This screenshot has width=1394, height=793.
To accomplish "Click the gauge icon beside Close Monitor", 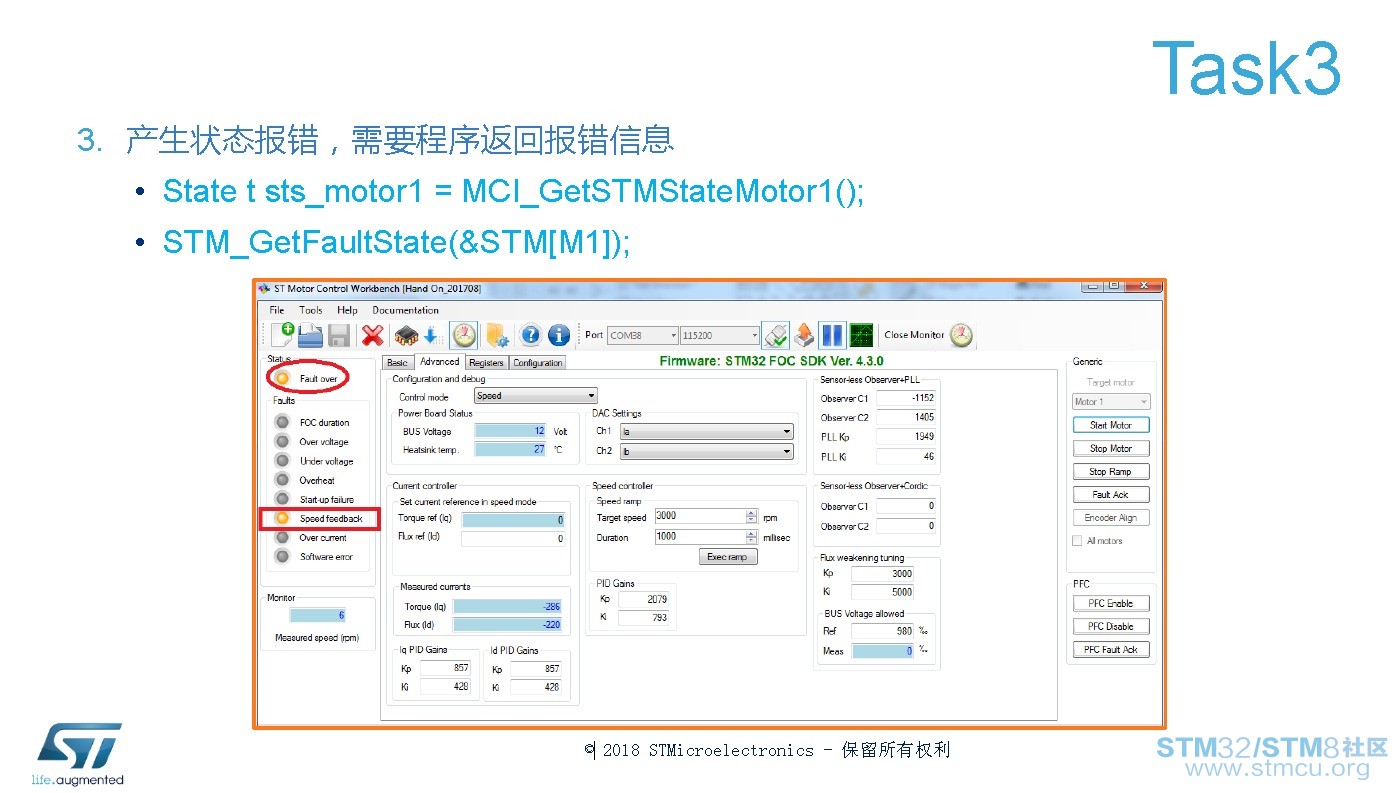I will [961, 335].
